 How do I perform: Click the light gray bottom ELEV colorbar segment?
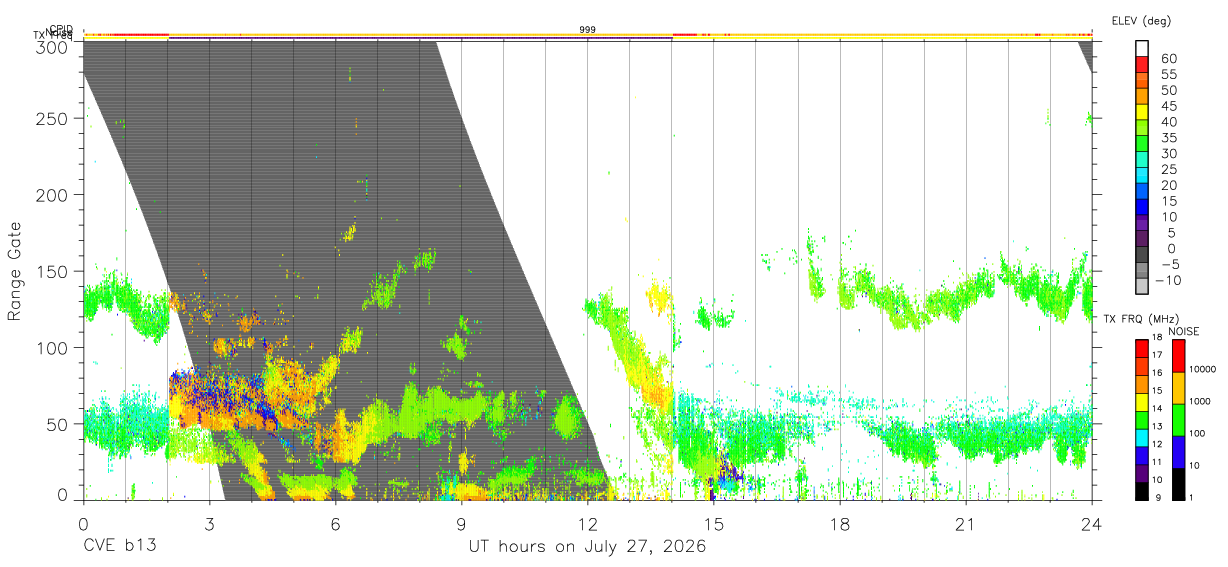coord(1142,287)
